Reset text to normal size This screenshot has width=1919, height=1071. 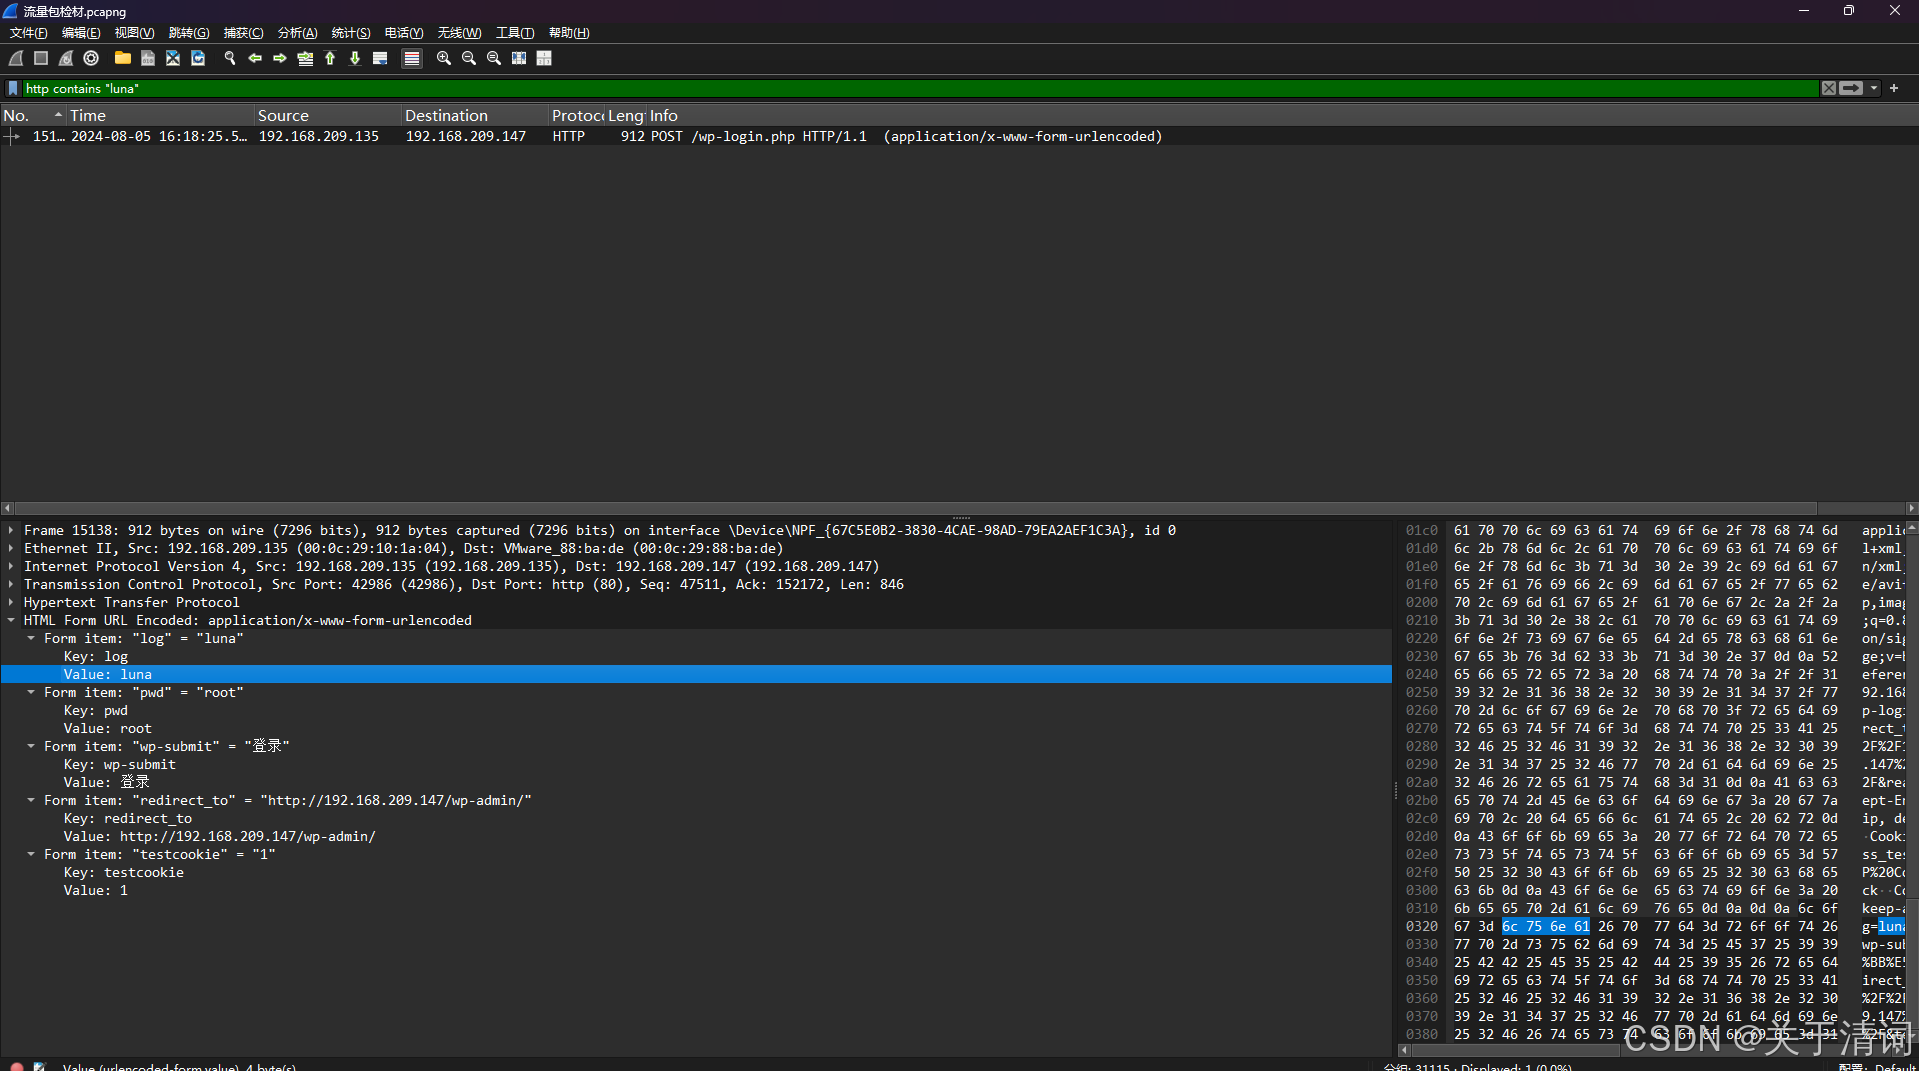coord(494,59)
